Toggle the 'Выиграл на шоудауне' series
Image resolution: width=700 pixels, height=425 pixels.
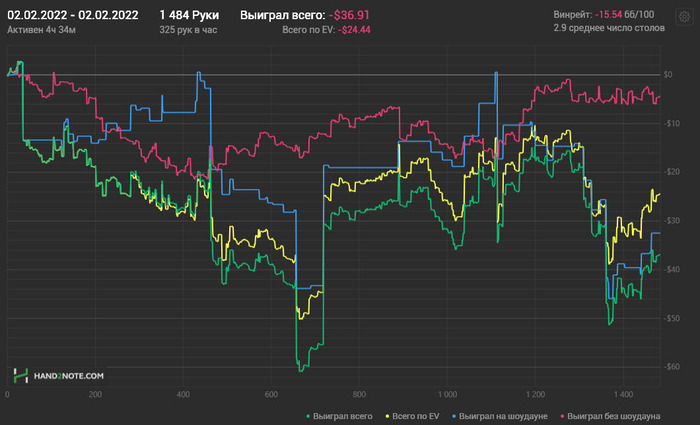[503, 416]
